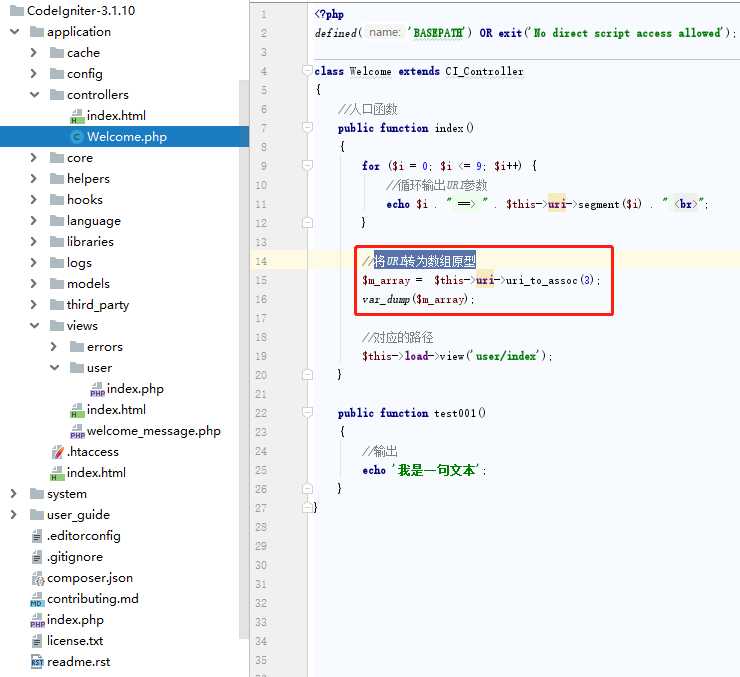Click the helpers folder icon
Viewport: 740px width, 677px height.
(x=57, y=178)
